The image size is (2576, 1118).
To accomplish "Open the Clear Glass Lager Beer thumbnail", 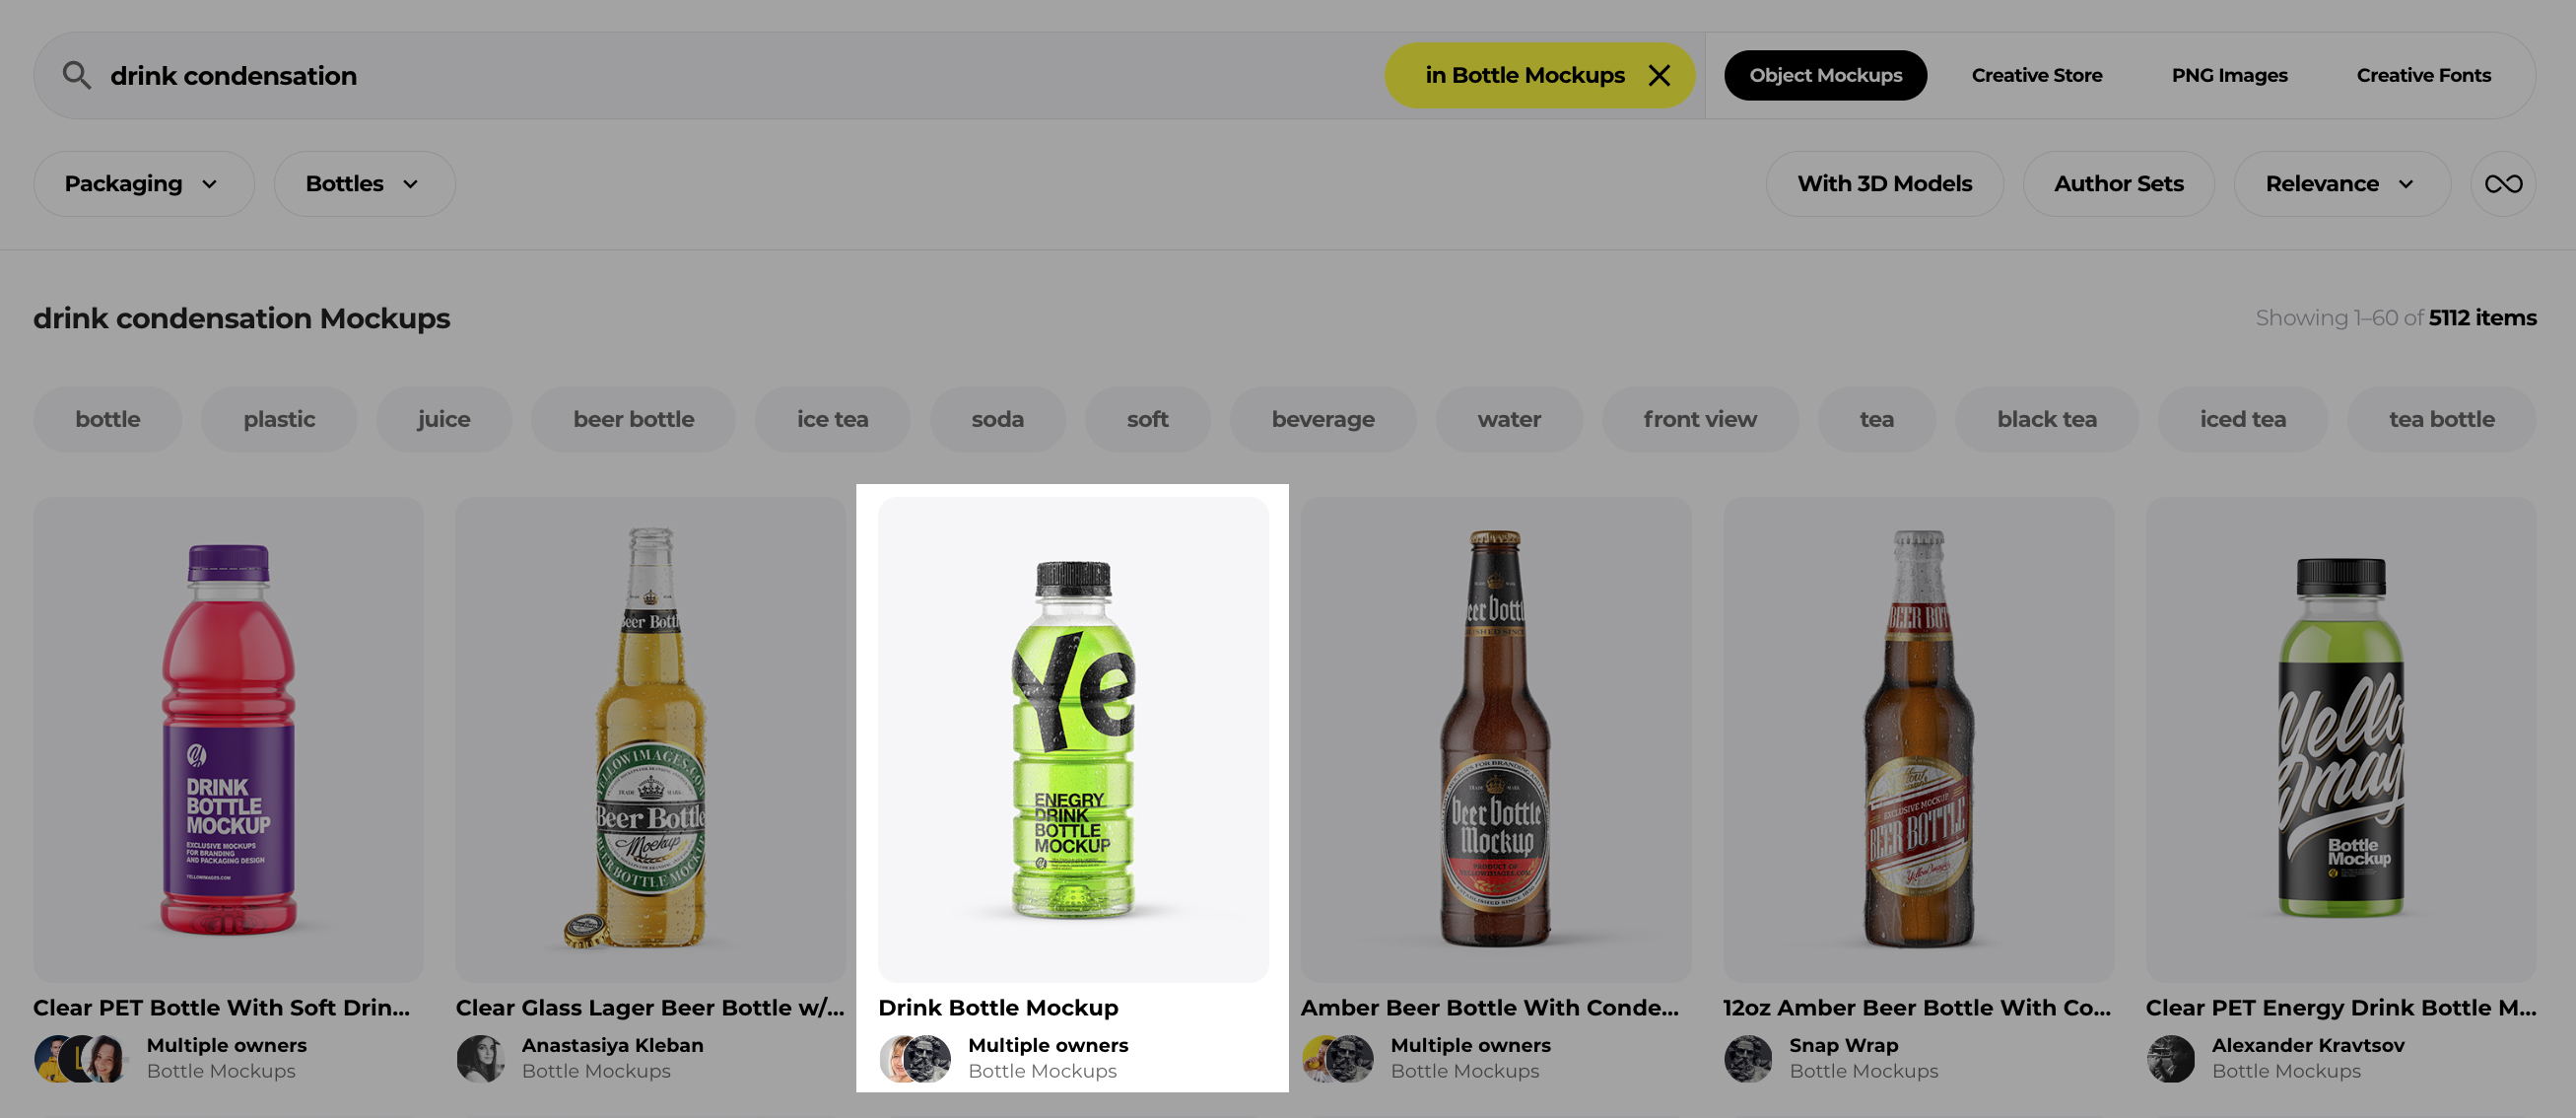I will click(x=650, y=739).
